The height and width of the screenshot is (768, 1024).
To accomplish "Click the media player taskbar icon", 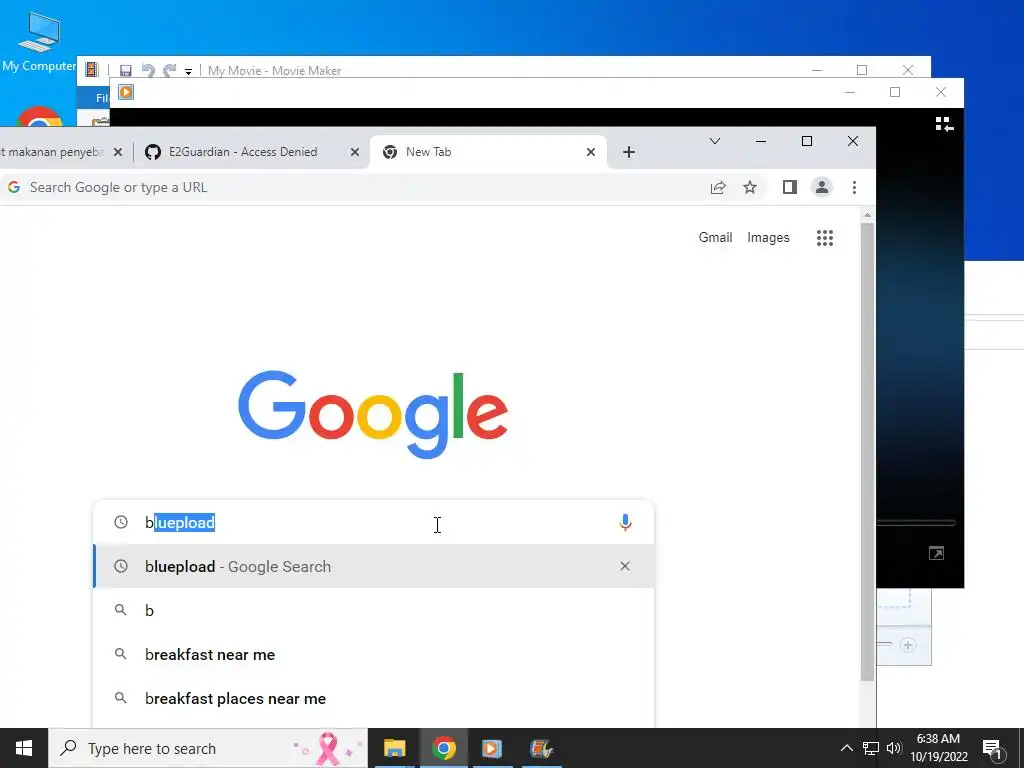I will 492,748.
